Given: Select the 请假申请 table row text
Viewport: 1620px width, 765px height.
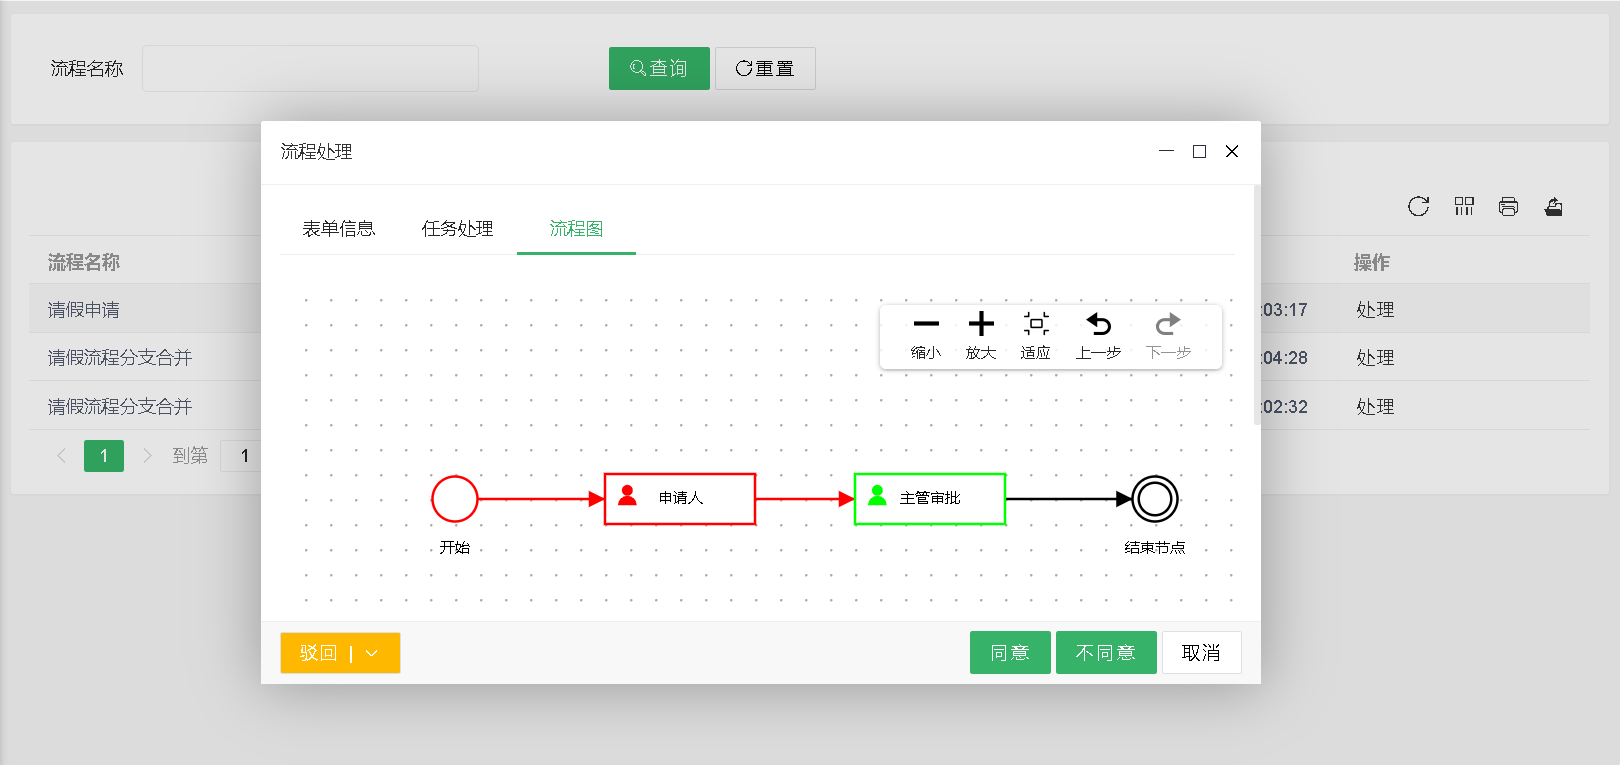Looking at the screenshot, I should [84, 310].
